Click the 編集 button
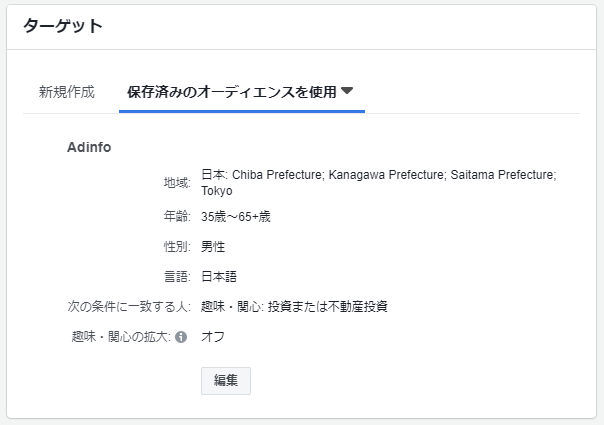 [226, 381]
